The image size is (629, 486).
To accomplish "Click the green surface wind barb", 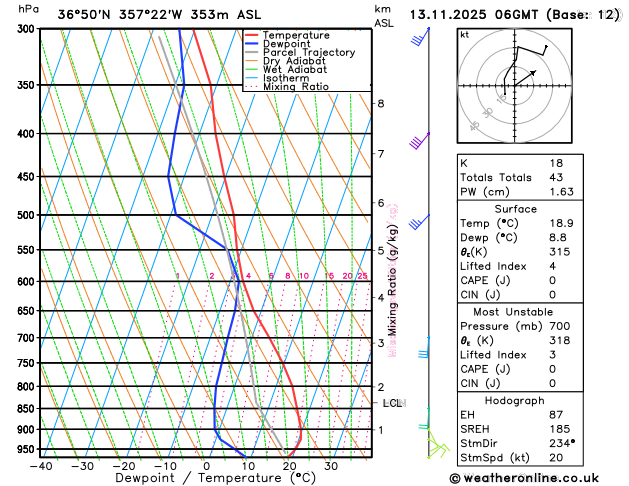I will [x=438, y=444].
